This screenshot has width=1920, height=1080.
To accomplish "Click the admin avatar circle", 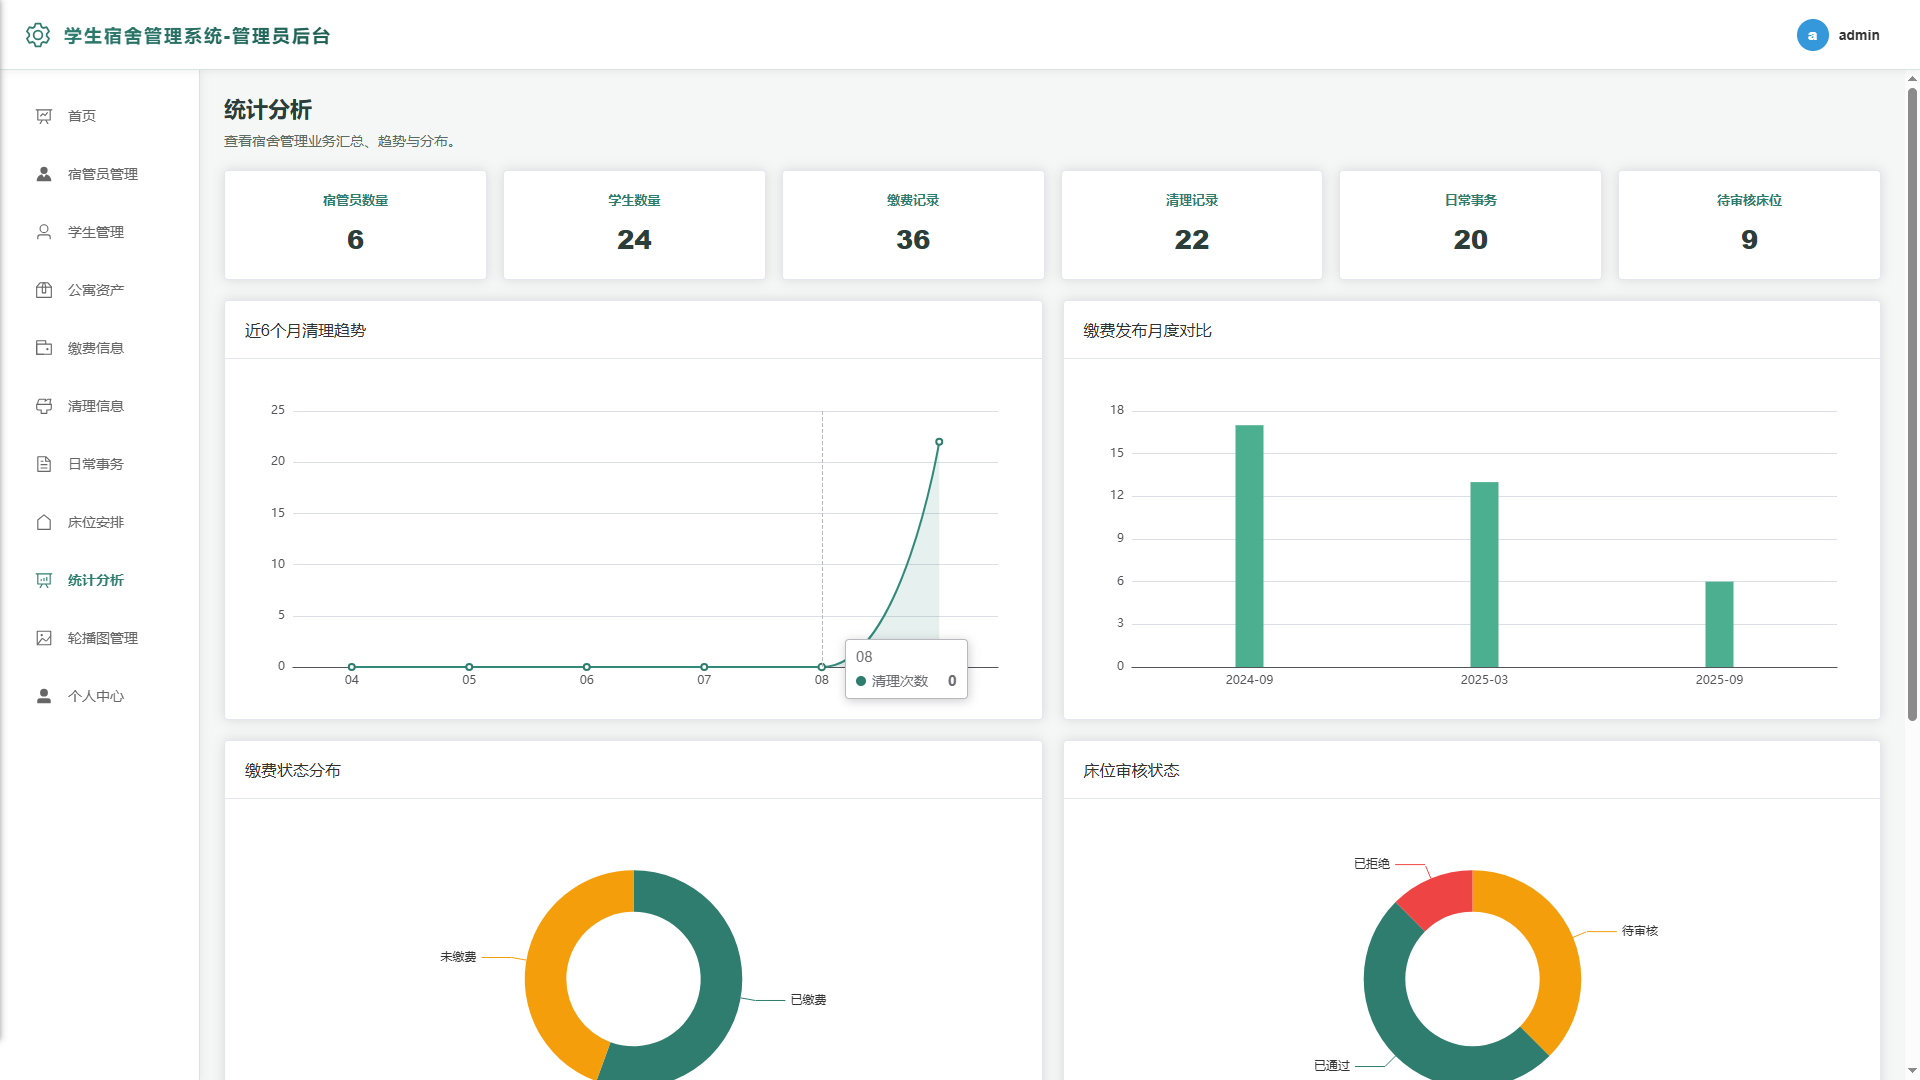I will click(1812, 35).
